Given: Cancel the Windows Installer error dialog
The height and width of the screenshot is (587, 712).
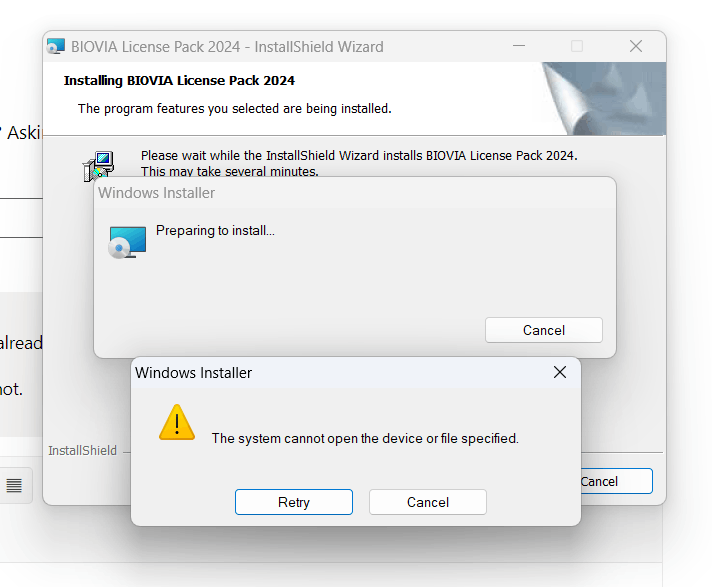Looking at the screenshot, I should click(428, 502).
